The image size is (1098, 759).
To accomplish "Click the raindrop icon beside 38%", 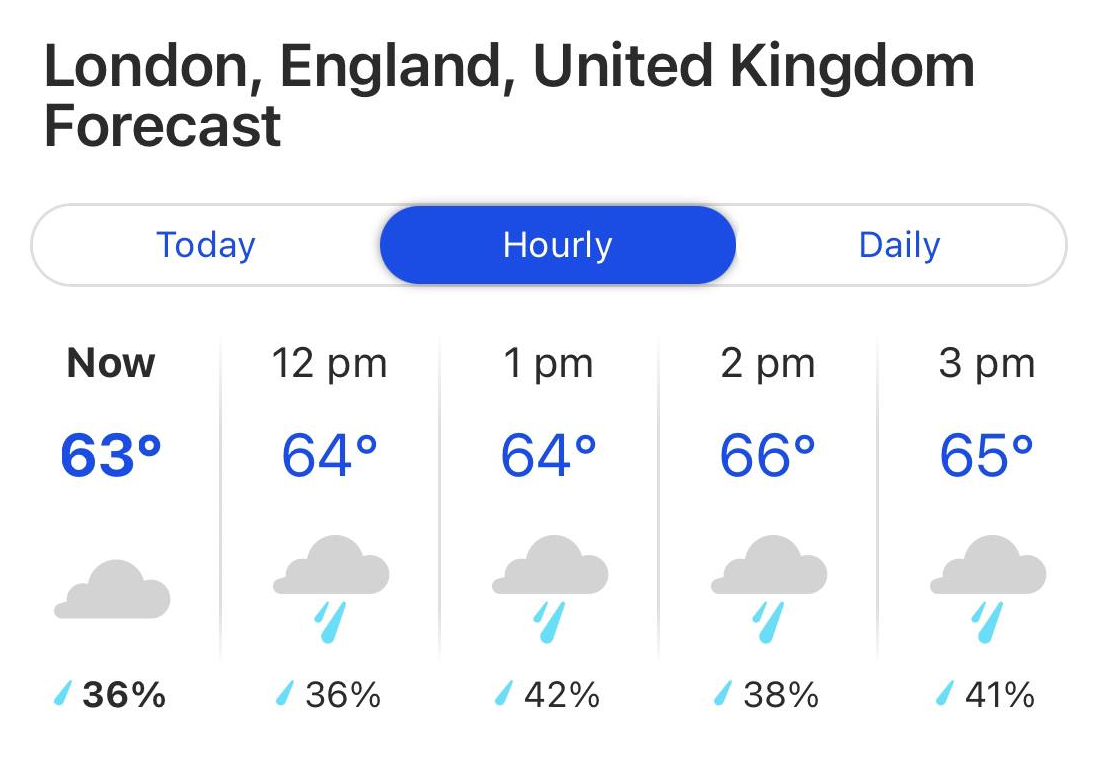I will point(722,693).
